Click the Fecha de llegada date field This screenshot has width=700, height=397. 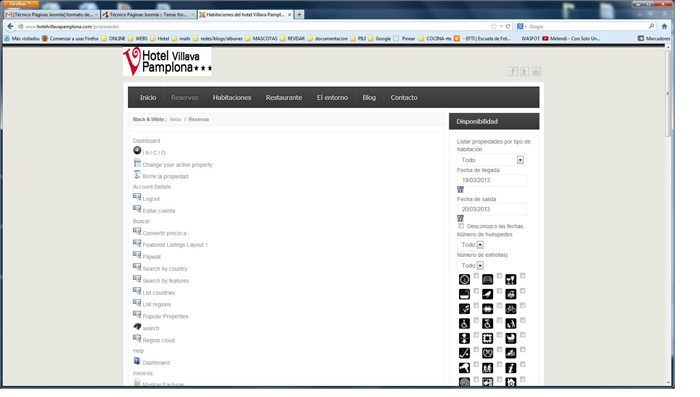(492, 180)
